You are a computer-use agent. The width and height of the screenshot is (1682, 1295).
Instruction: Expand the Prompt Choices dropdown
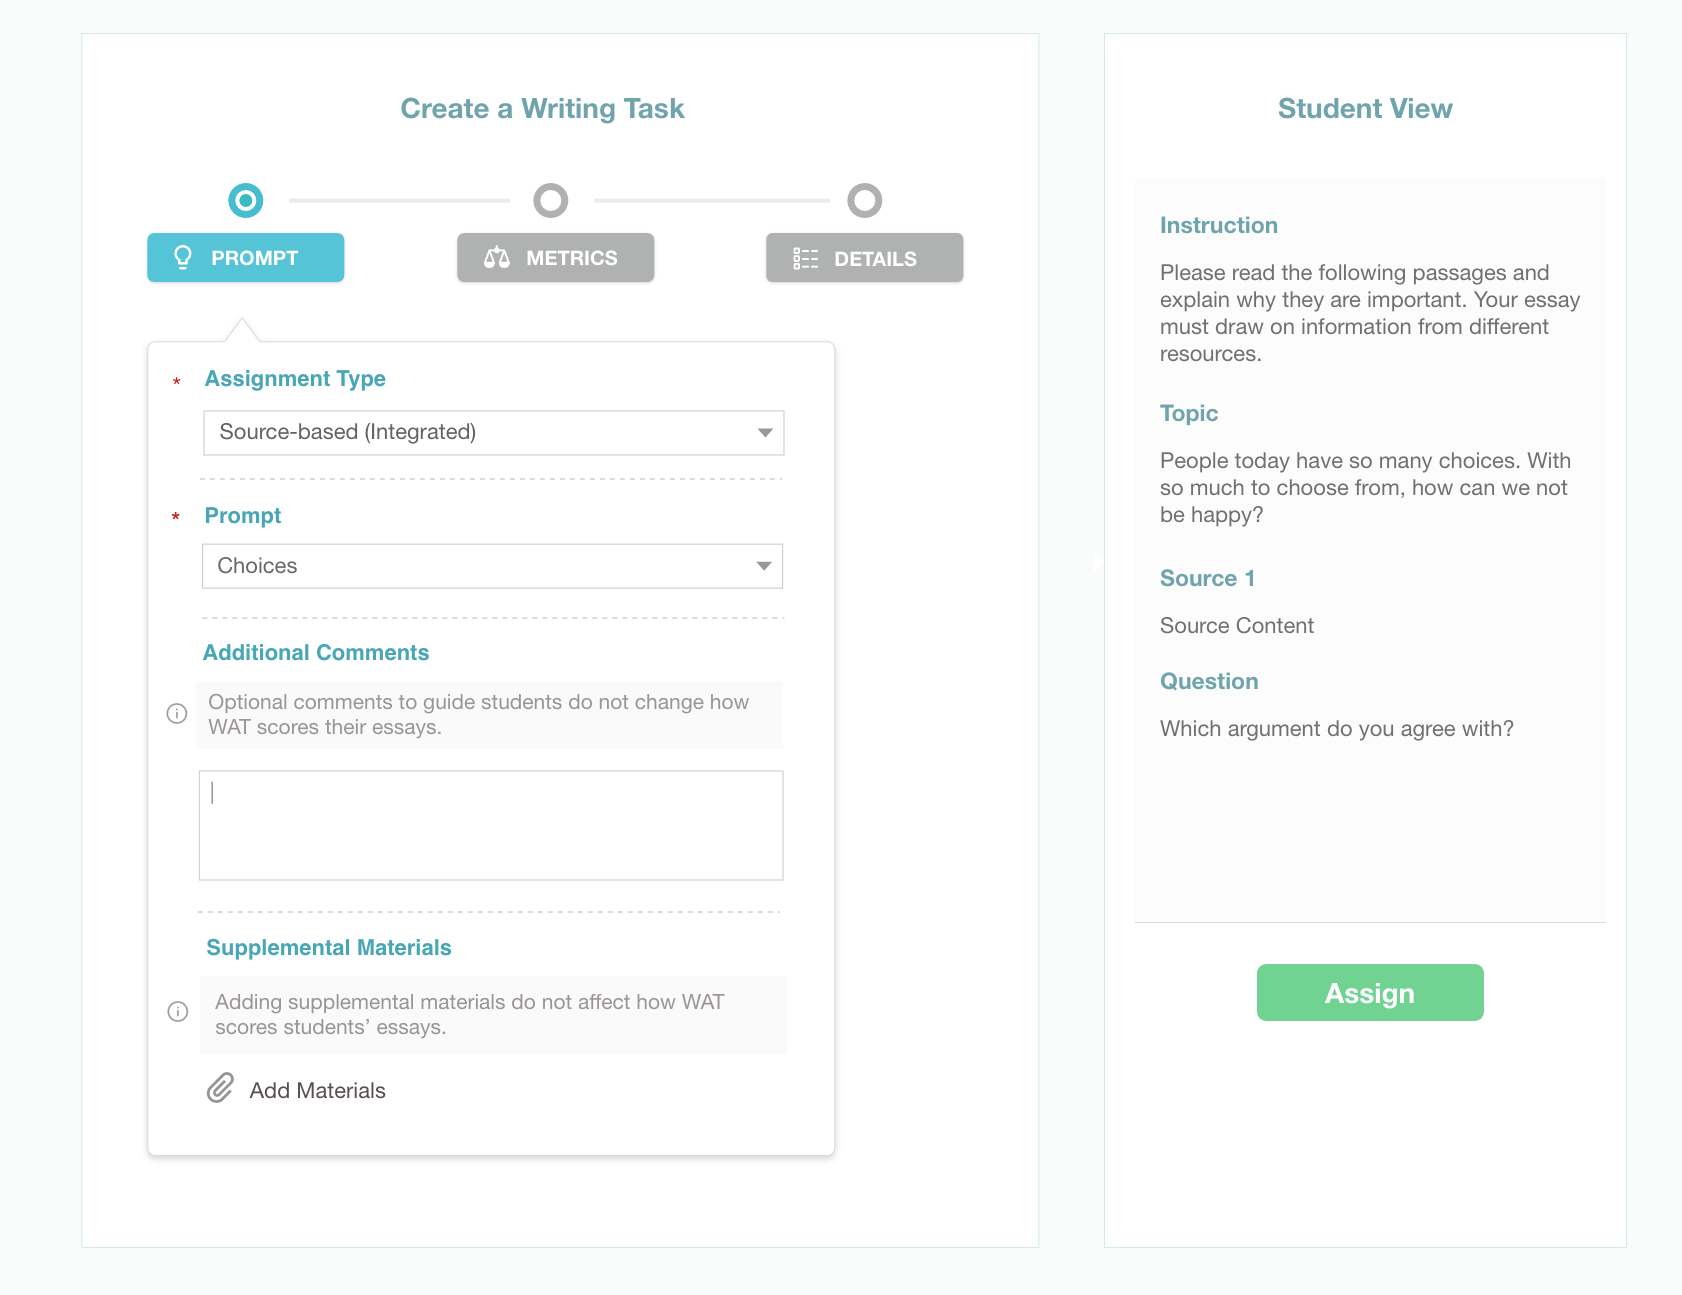[480, 566]
